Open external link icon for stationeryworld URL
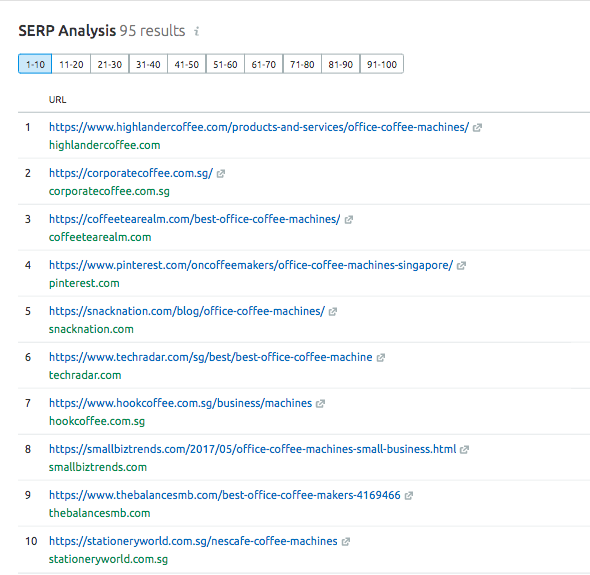Image resolution: width=590 pixels, height=575 pixels. click(345, 542)
